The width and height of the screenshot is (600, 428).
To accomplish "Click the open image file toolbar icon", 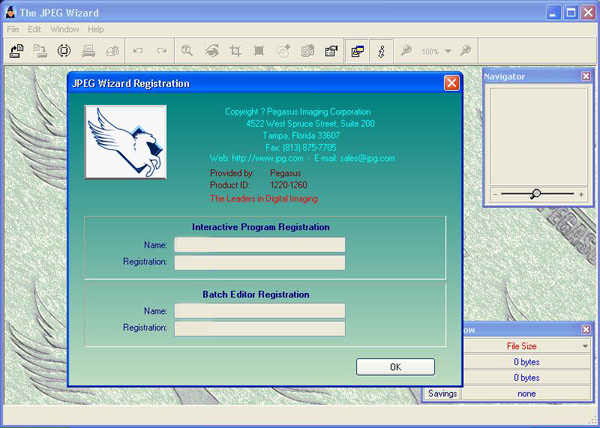I will (17, 50).
